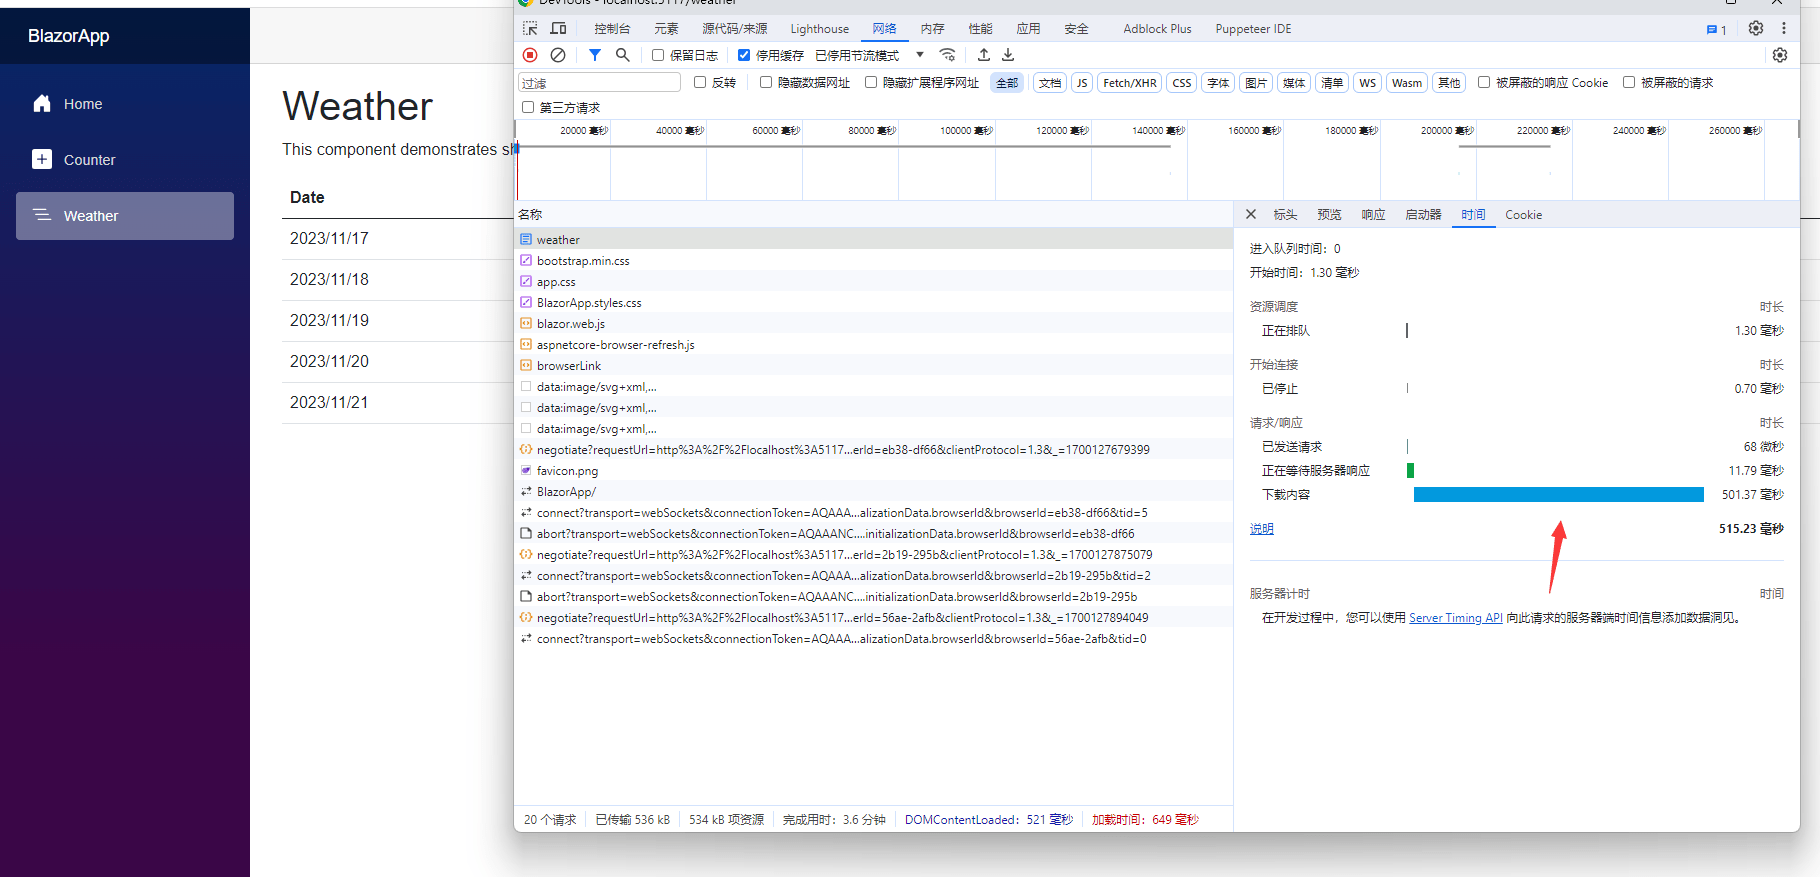Select app.css stylesheet icon

[x=526, y=281]
